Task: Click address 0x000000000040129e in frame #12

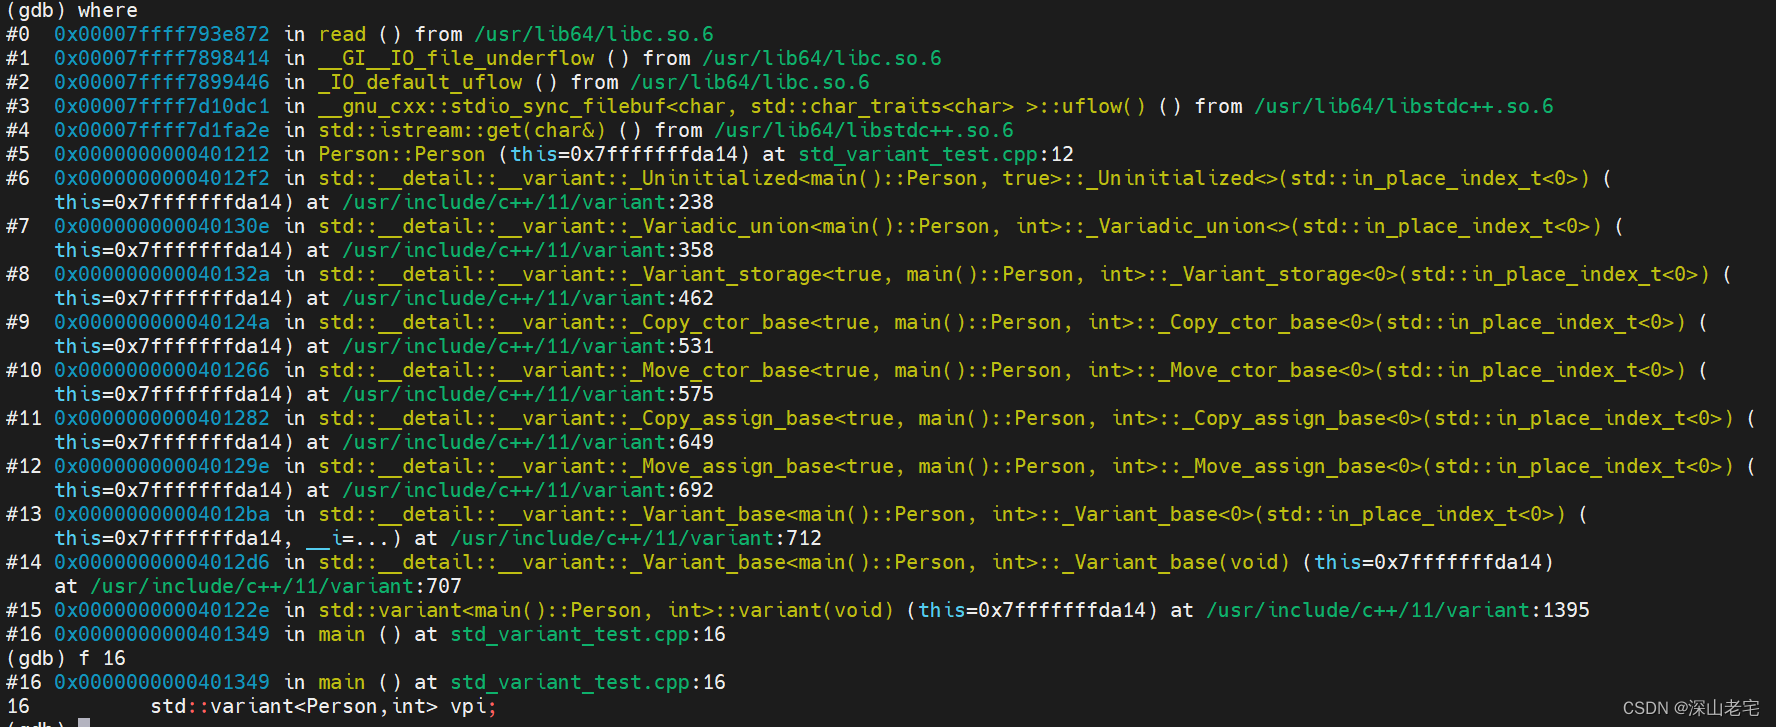Action: [x=162, y=466]
